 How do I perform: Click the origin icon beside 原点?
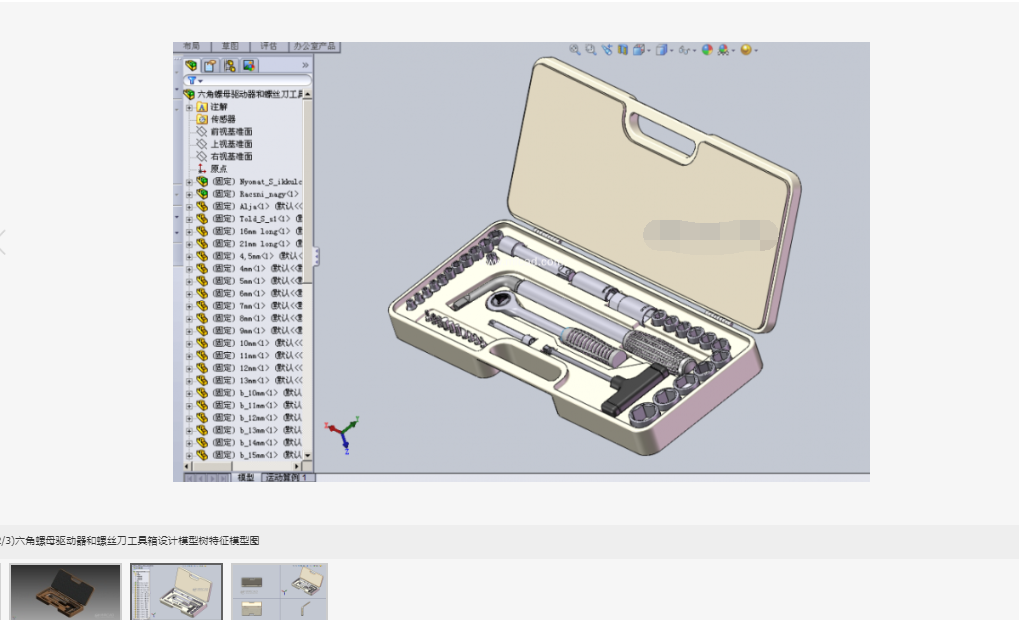(202, 168)
